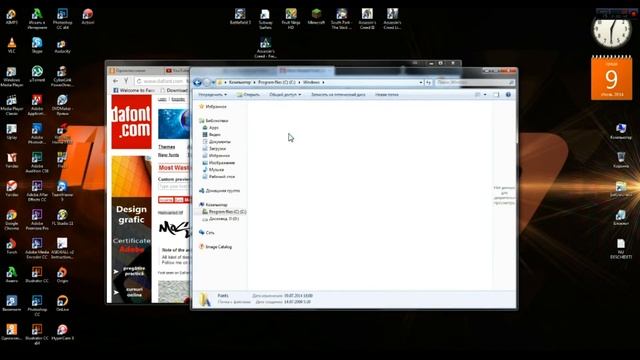The width and height of the screenshot is (640, 360).
Task: Launch Audacity from the desktop
Action: click(62, 46)
